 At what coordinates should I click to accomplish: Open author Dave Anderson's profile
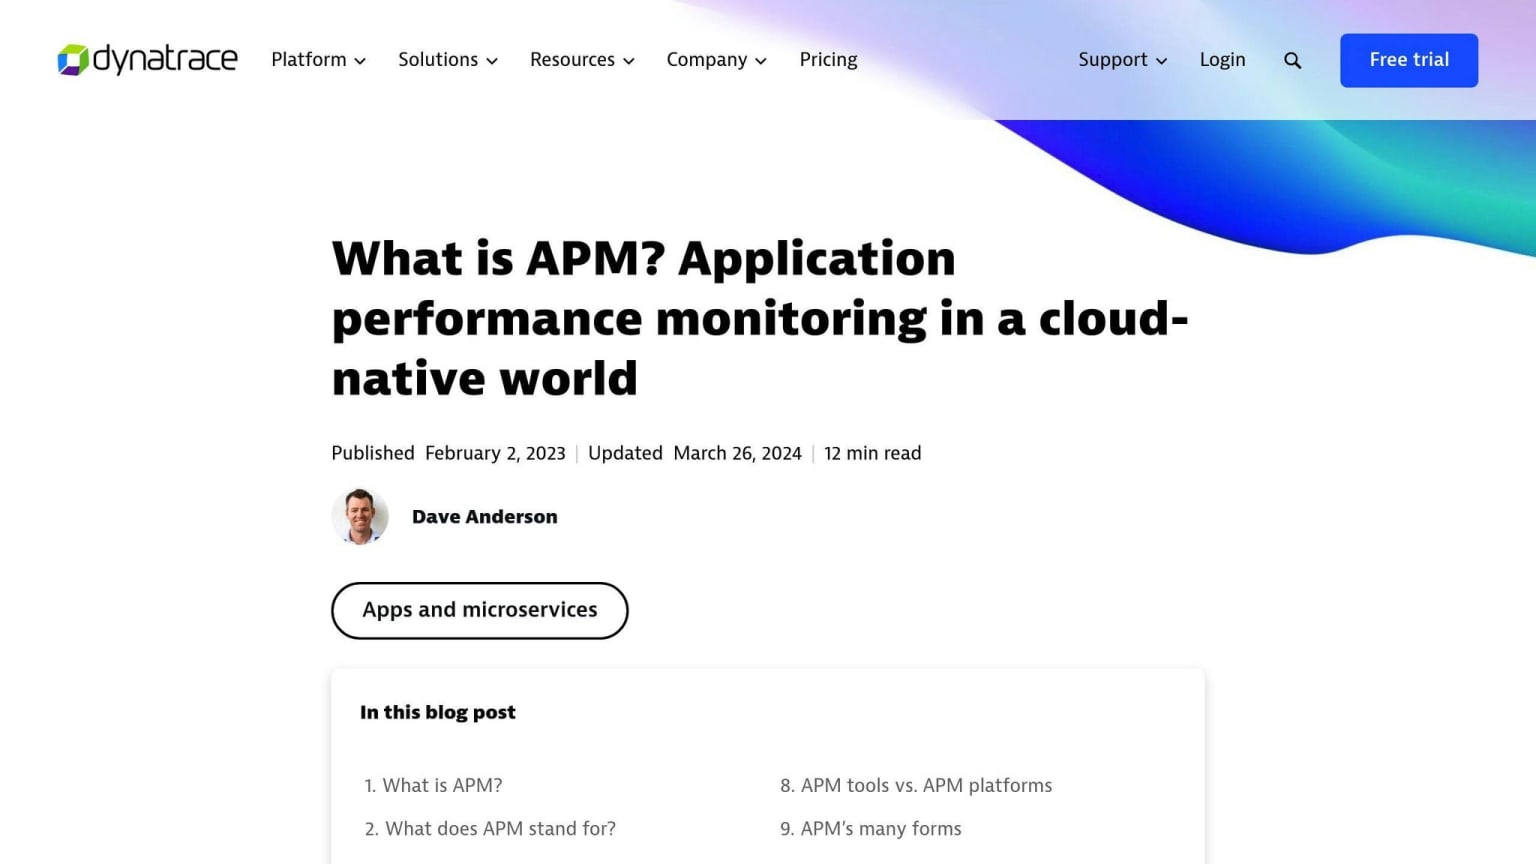(x=484, y=517)
